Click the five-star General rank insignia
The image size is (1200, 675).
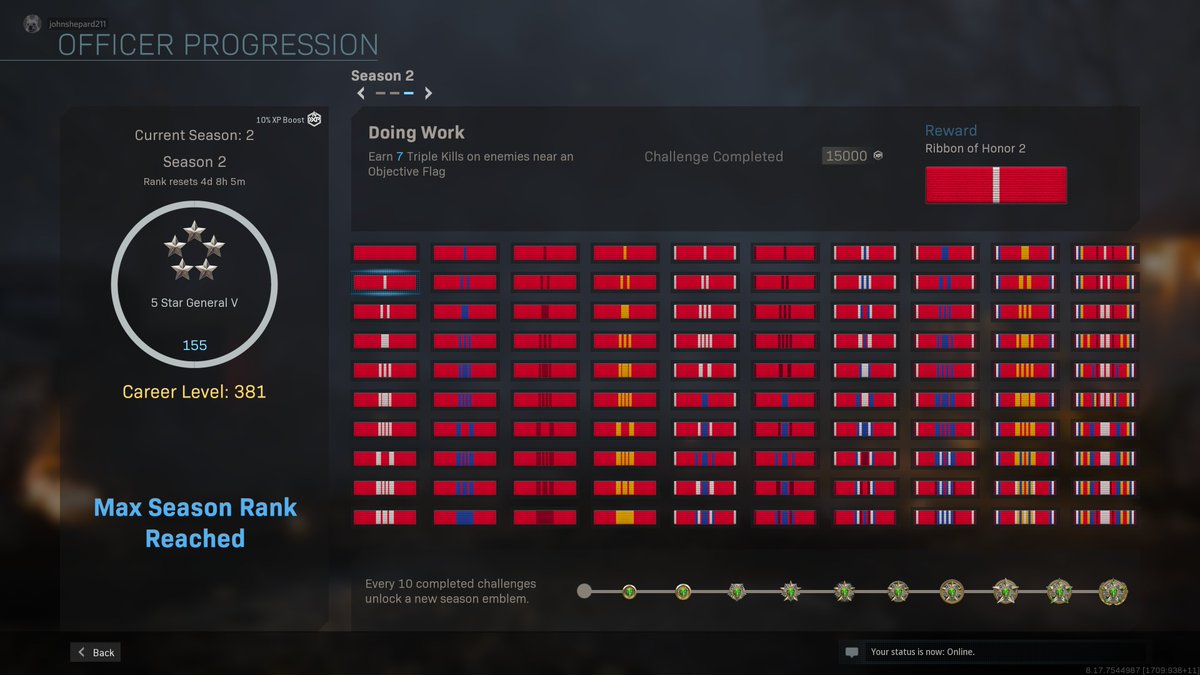click(x=194, y=252)
